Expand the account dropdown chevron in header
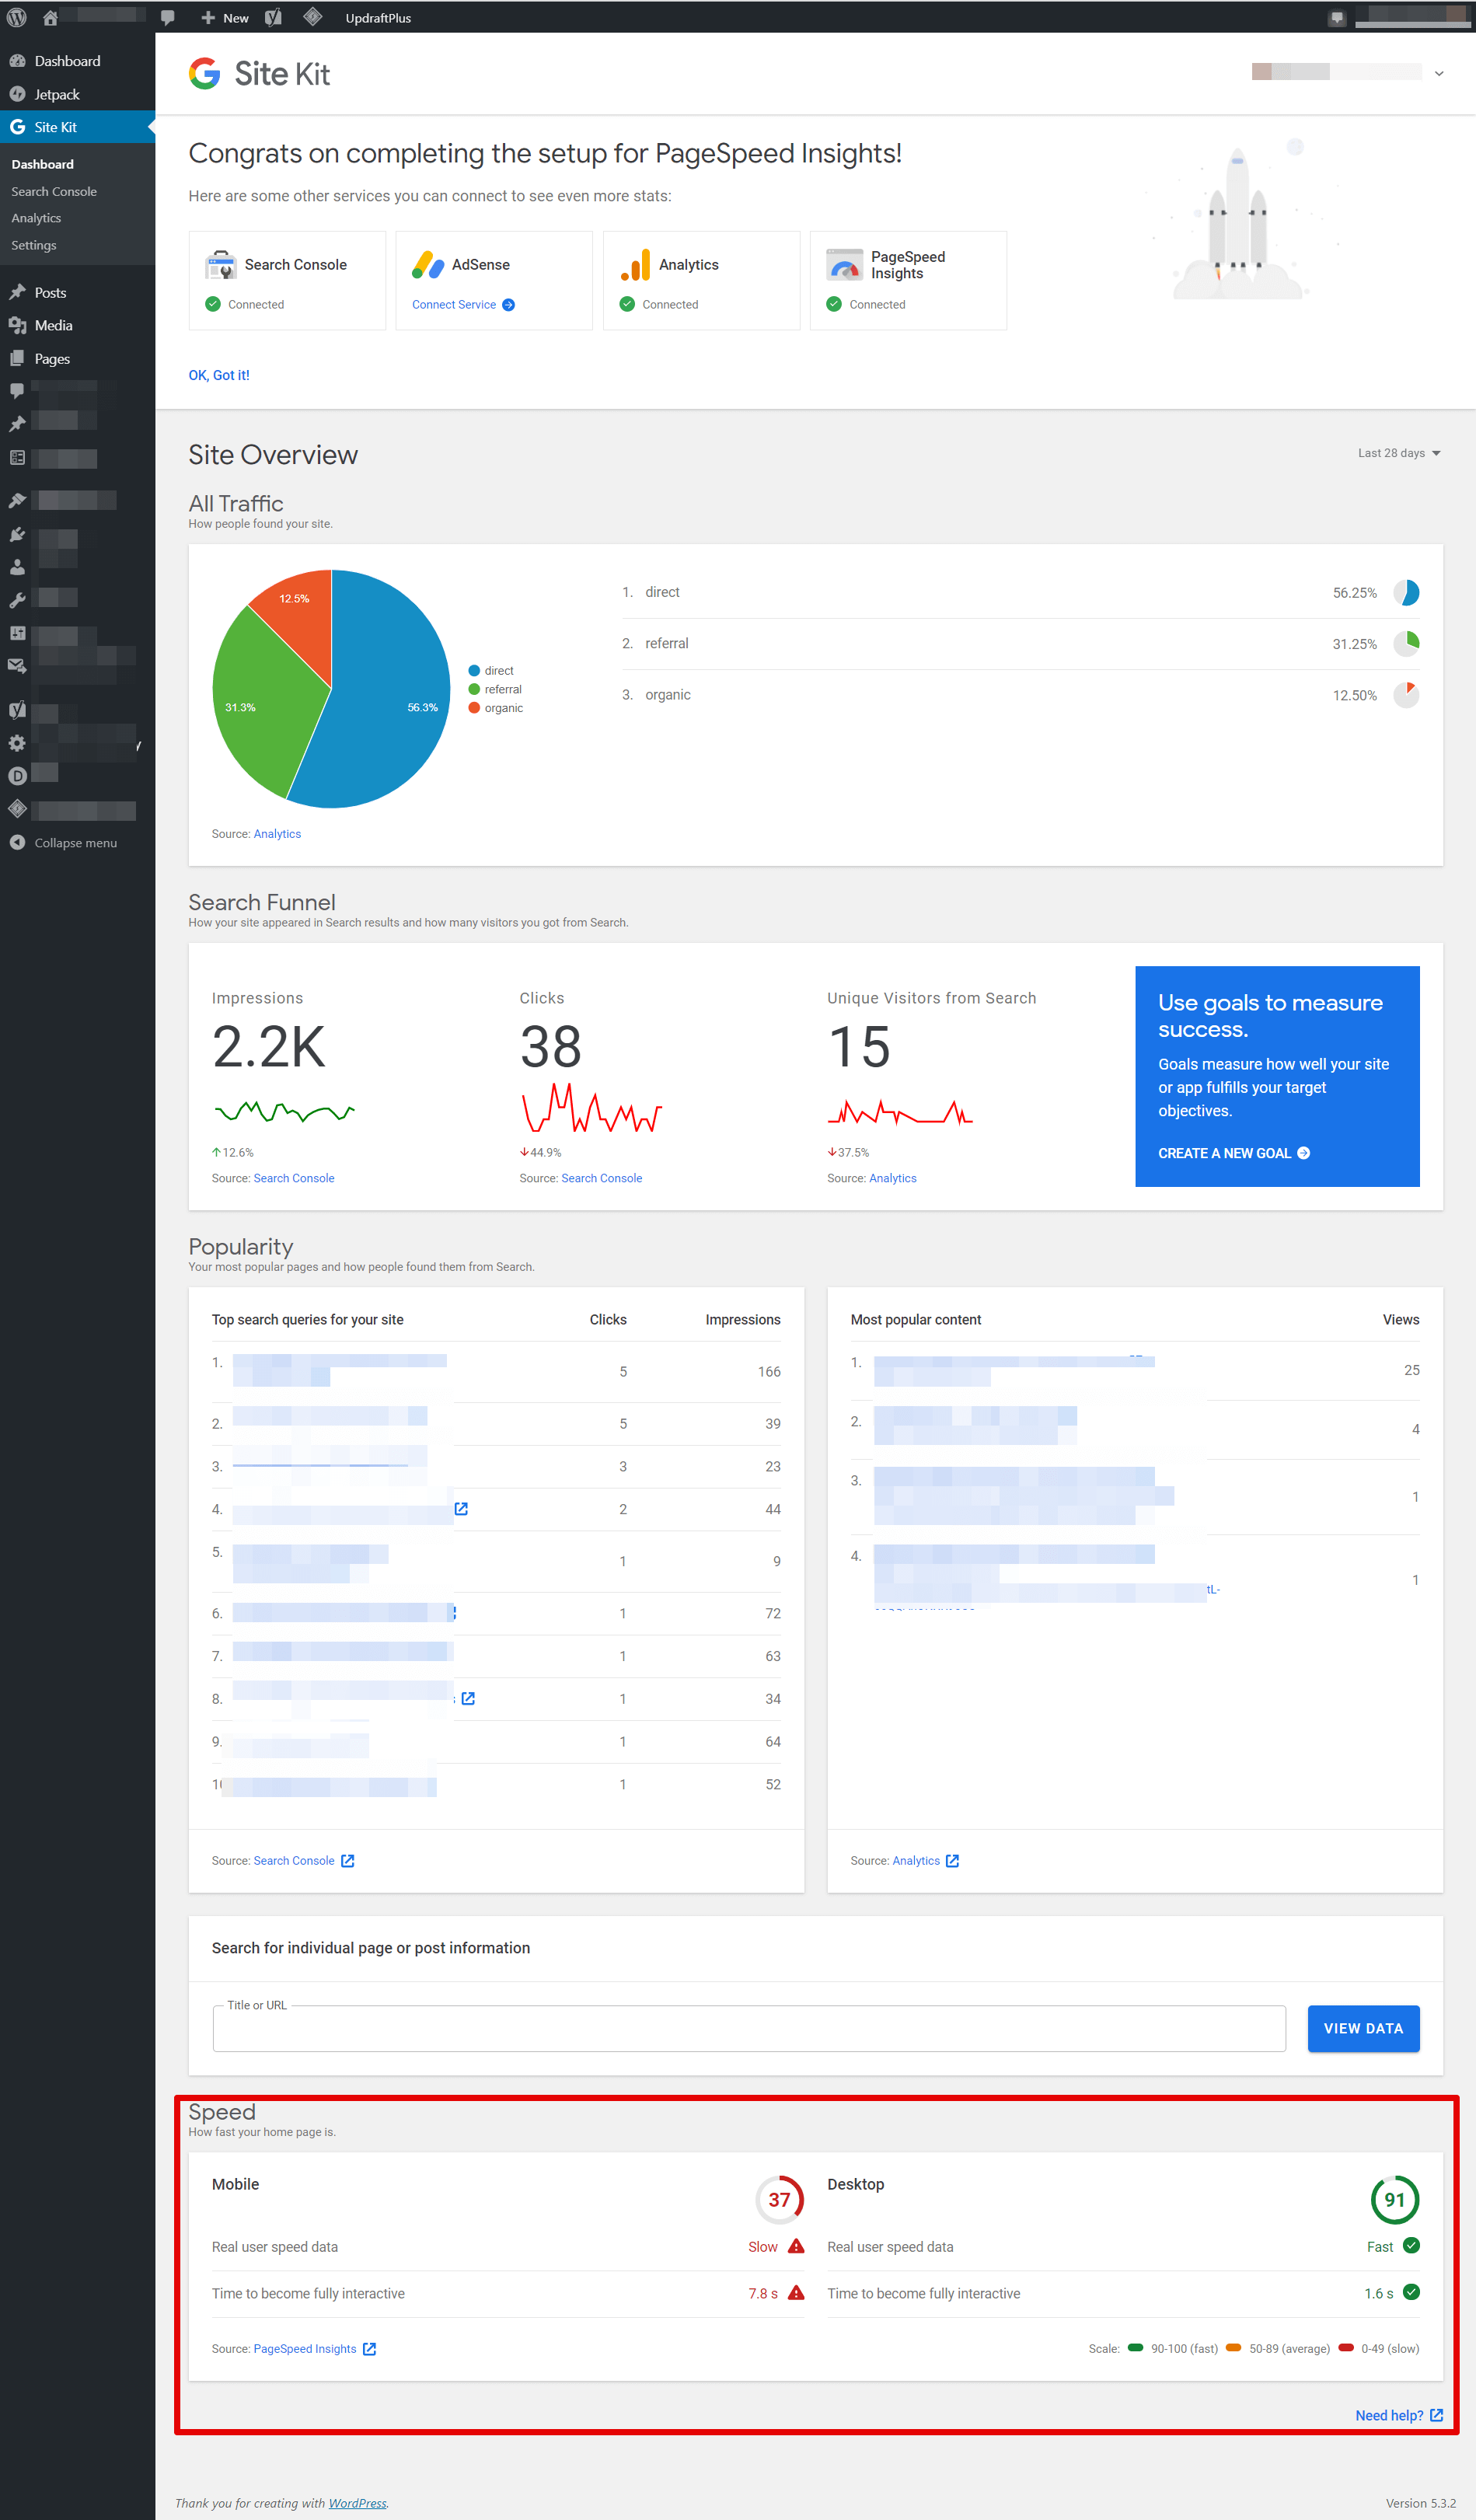This screenshot has width=1476, height=2520. (1438, 73)
